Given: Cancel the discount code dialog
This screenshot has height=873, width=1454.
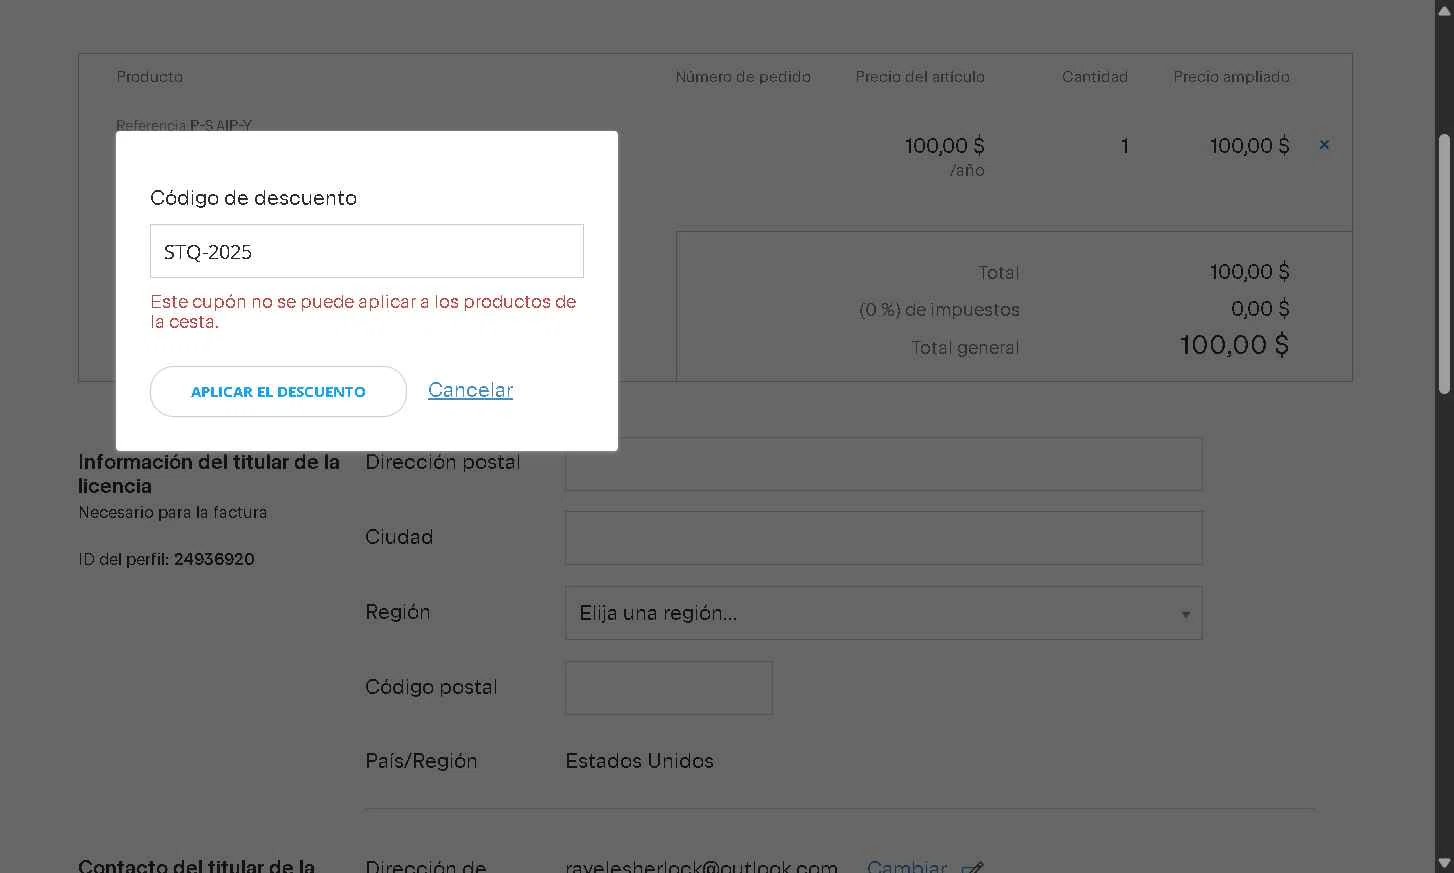Looking at the screenshot, I should point(470,390).
